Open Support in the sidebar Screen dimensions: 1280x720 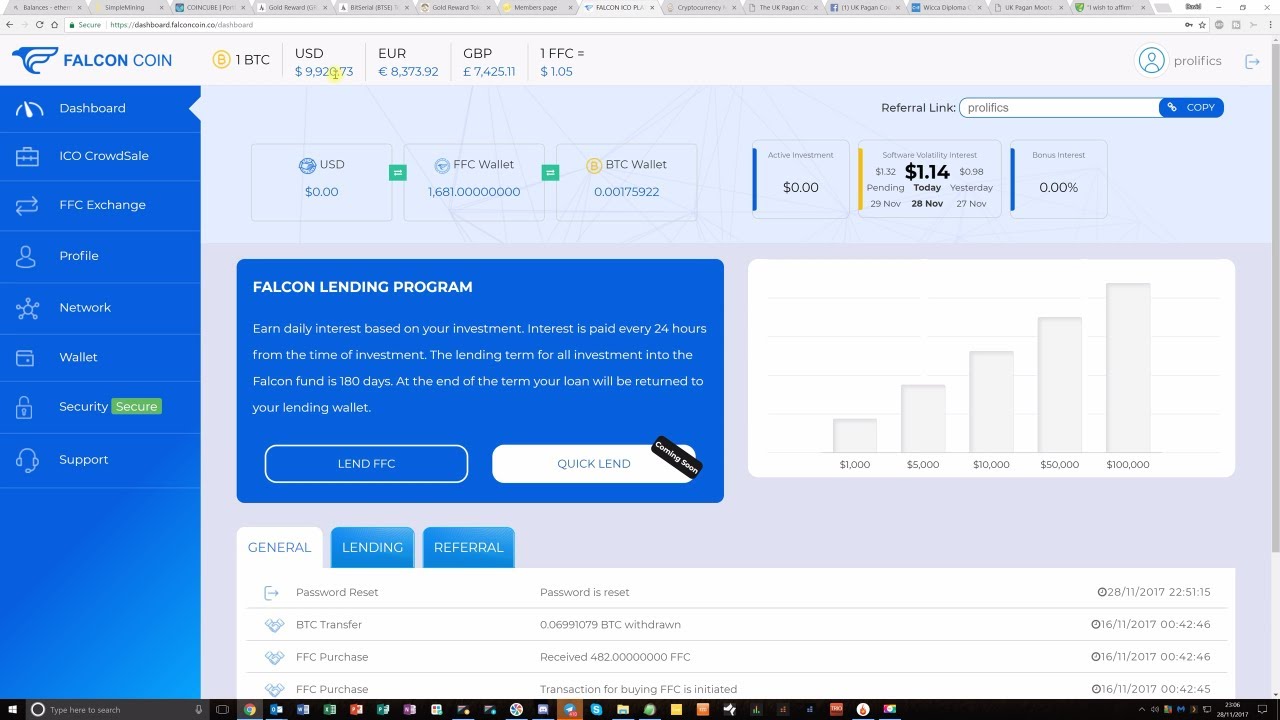(100, 460)
